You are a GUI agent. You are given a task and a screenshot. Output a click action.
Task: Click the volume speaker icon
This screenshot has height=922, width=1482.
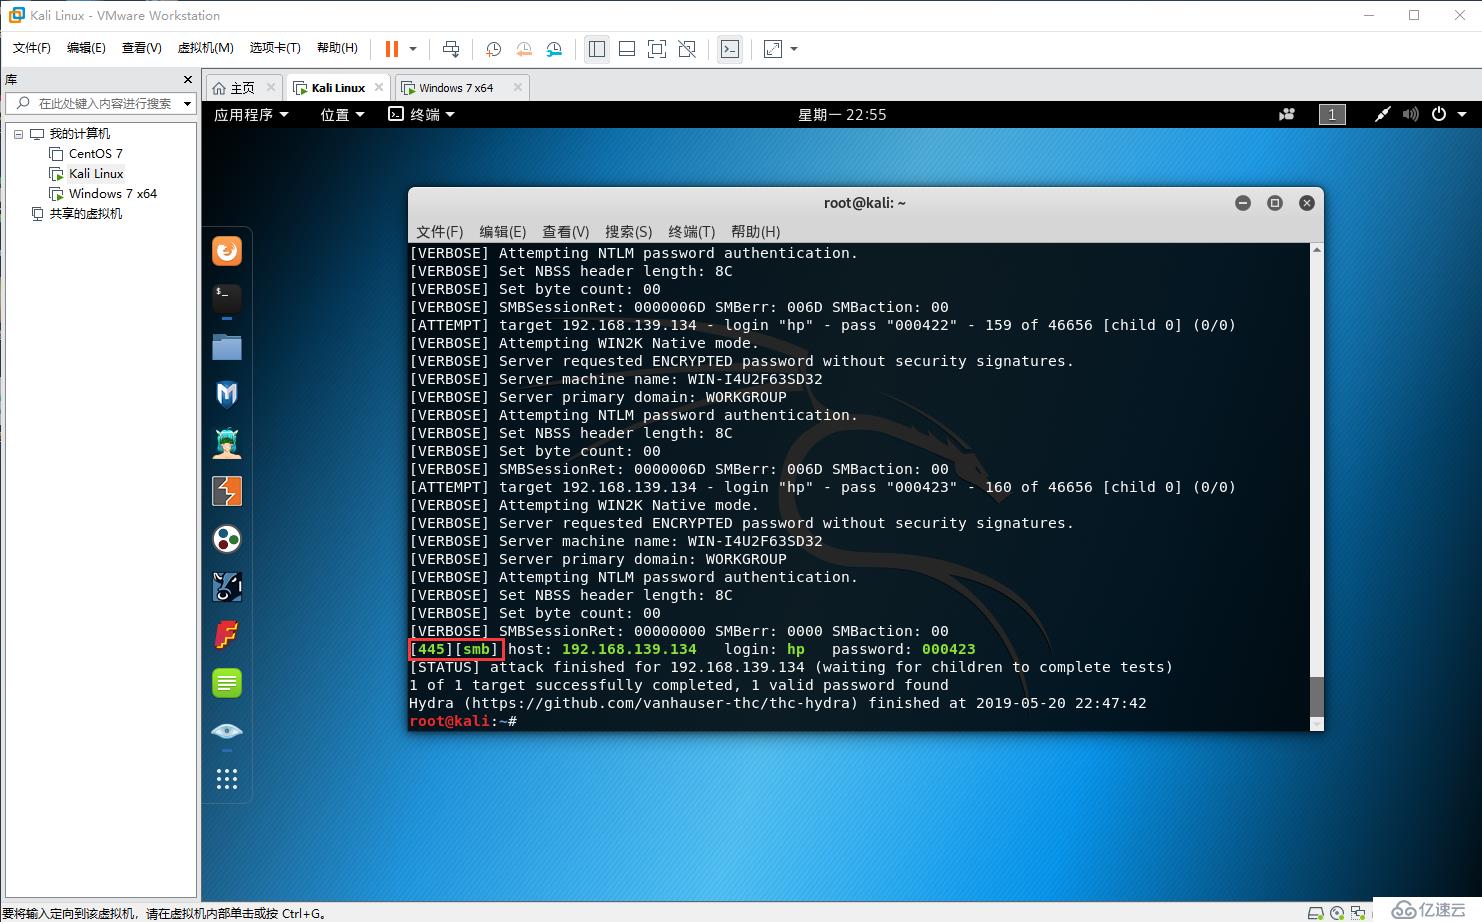(x=1410, y=114)
